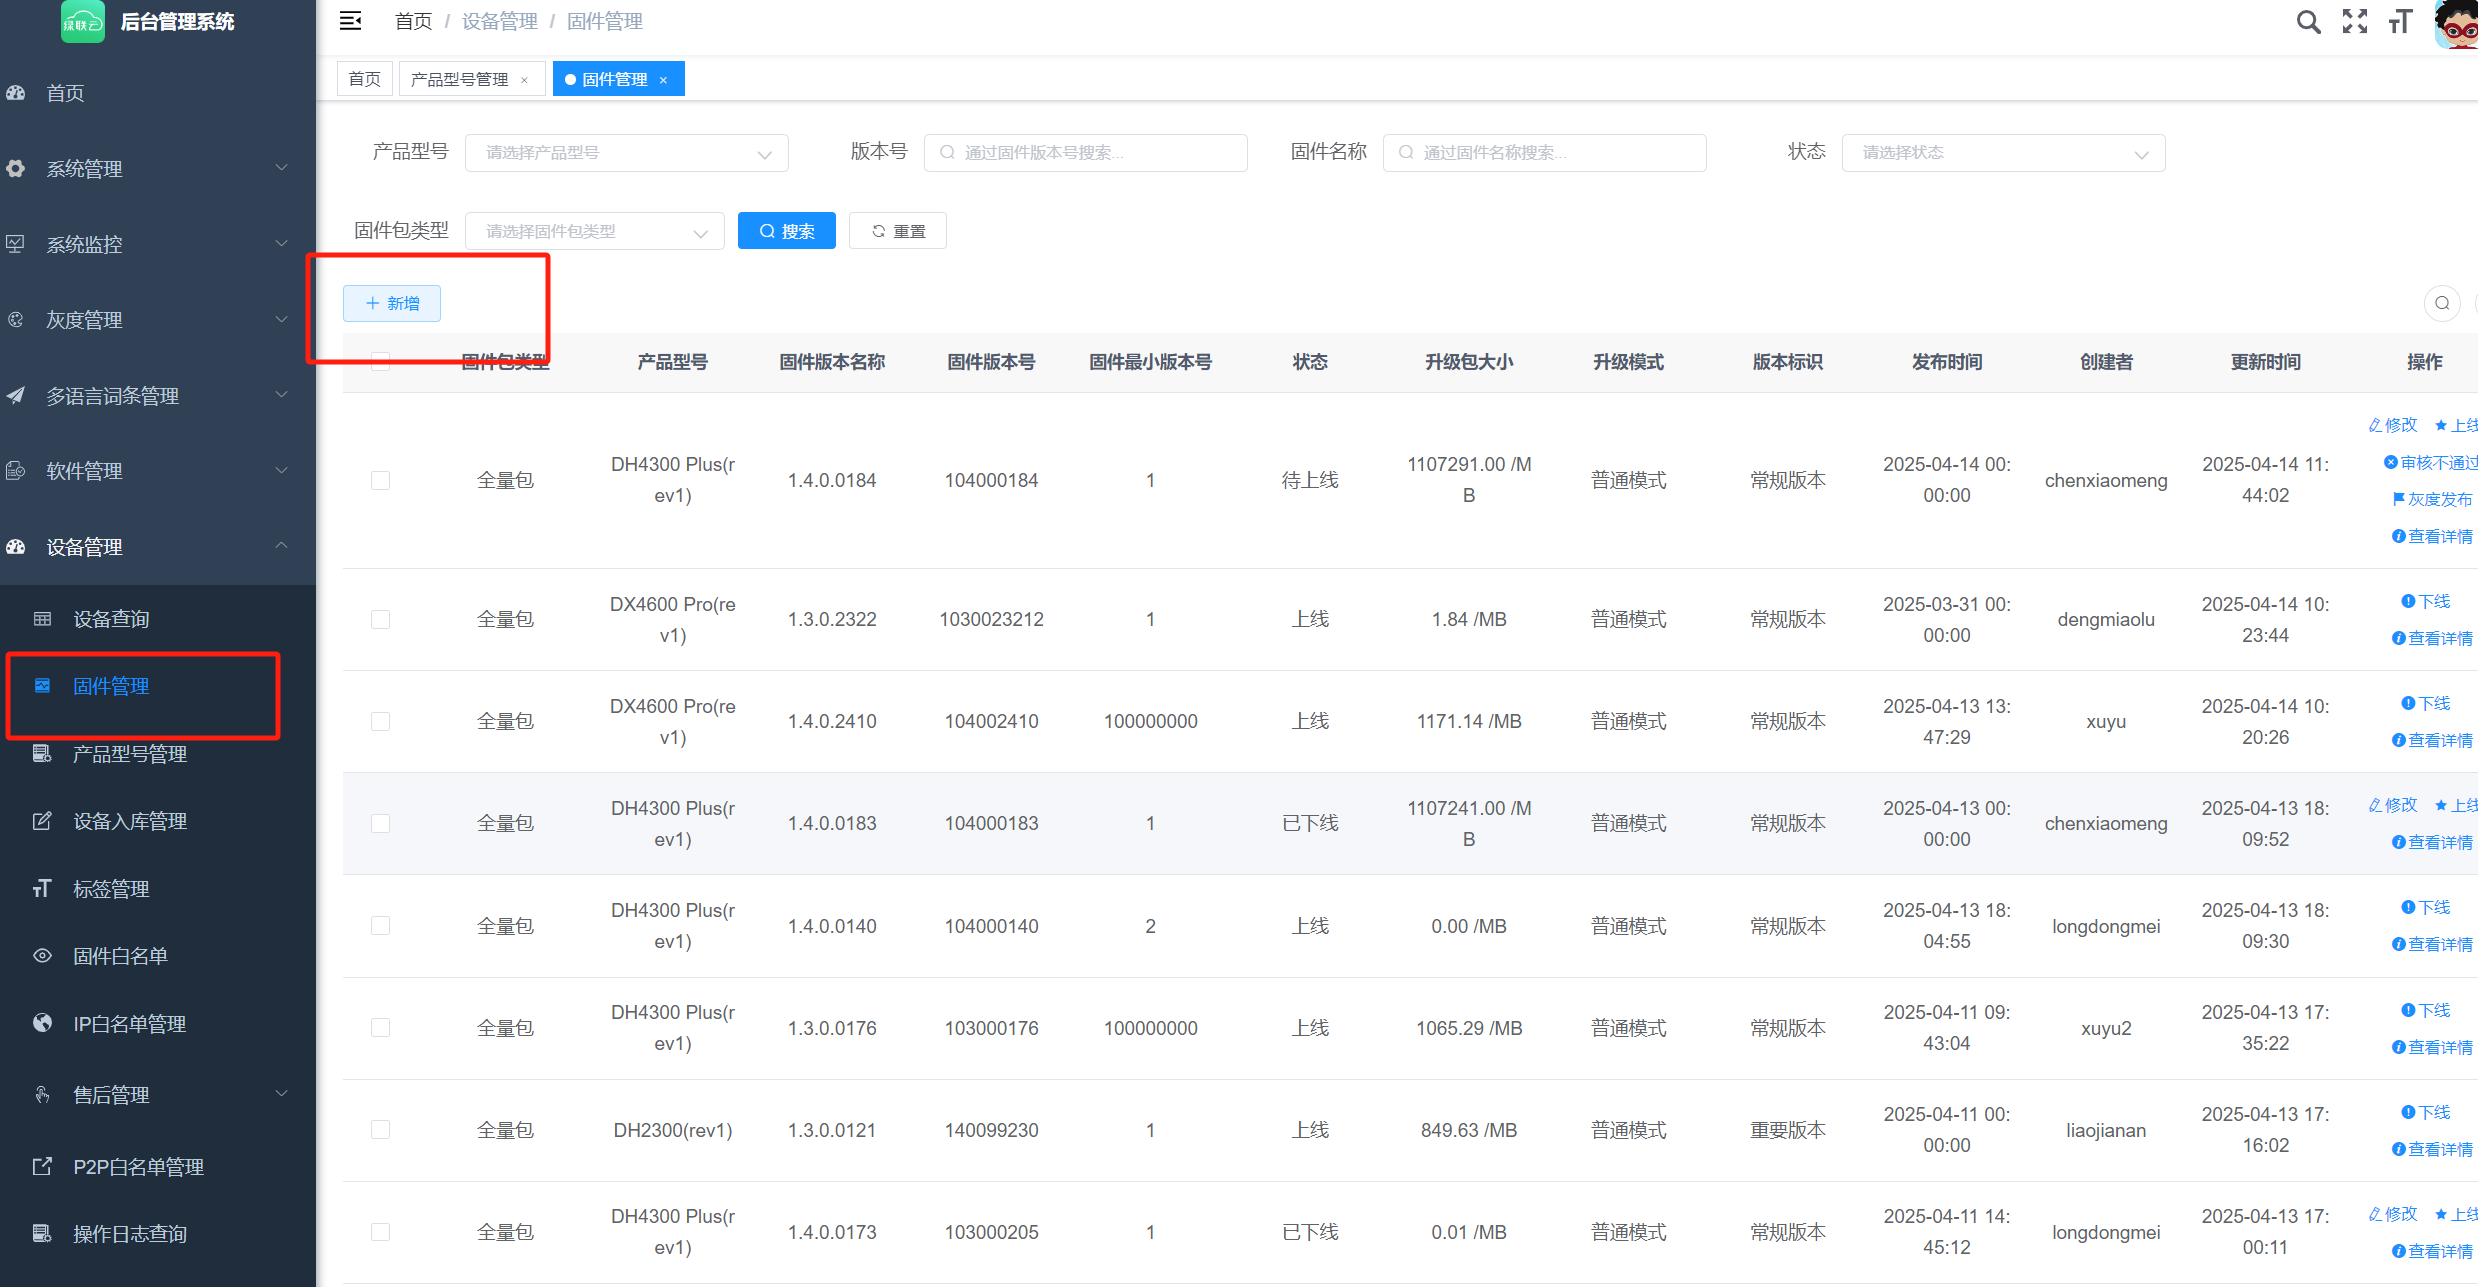Image resolution: width=2478 pixels, height=1287 pixels.
Task: Close the 固件管理 tab with its x
Action: (663, 80)
